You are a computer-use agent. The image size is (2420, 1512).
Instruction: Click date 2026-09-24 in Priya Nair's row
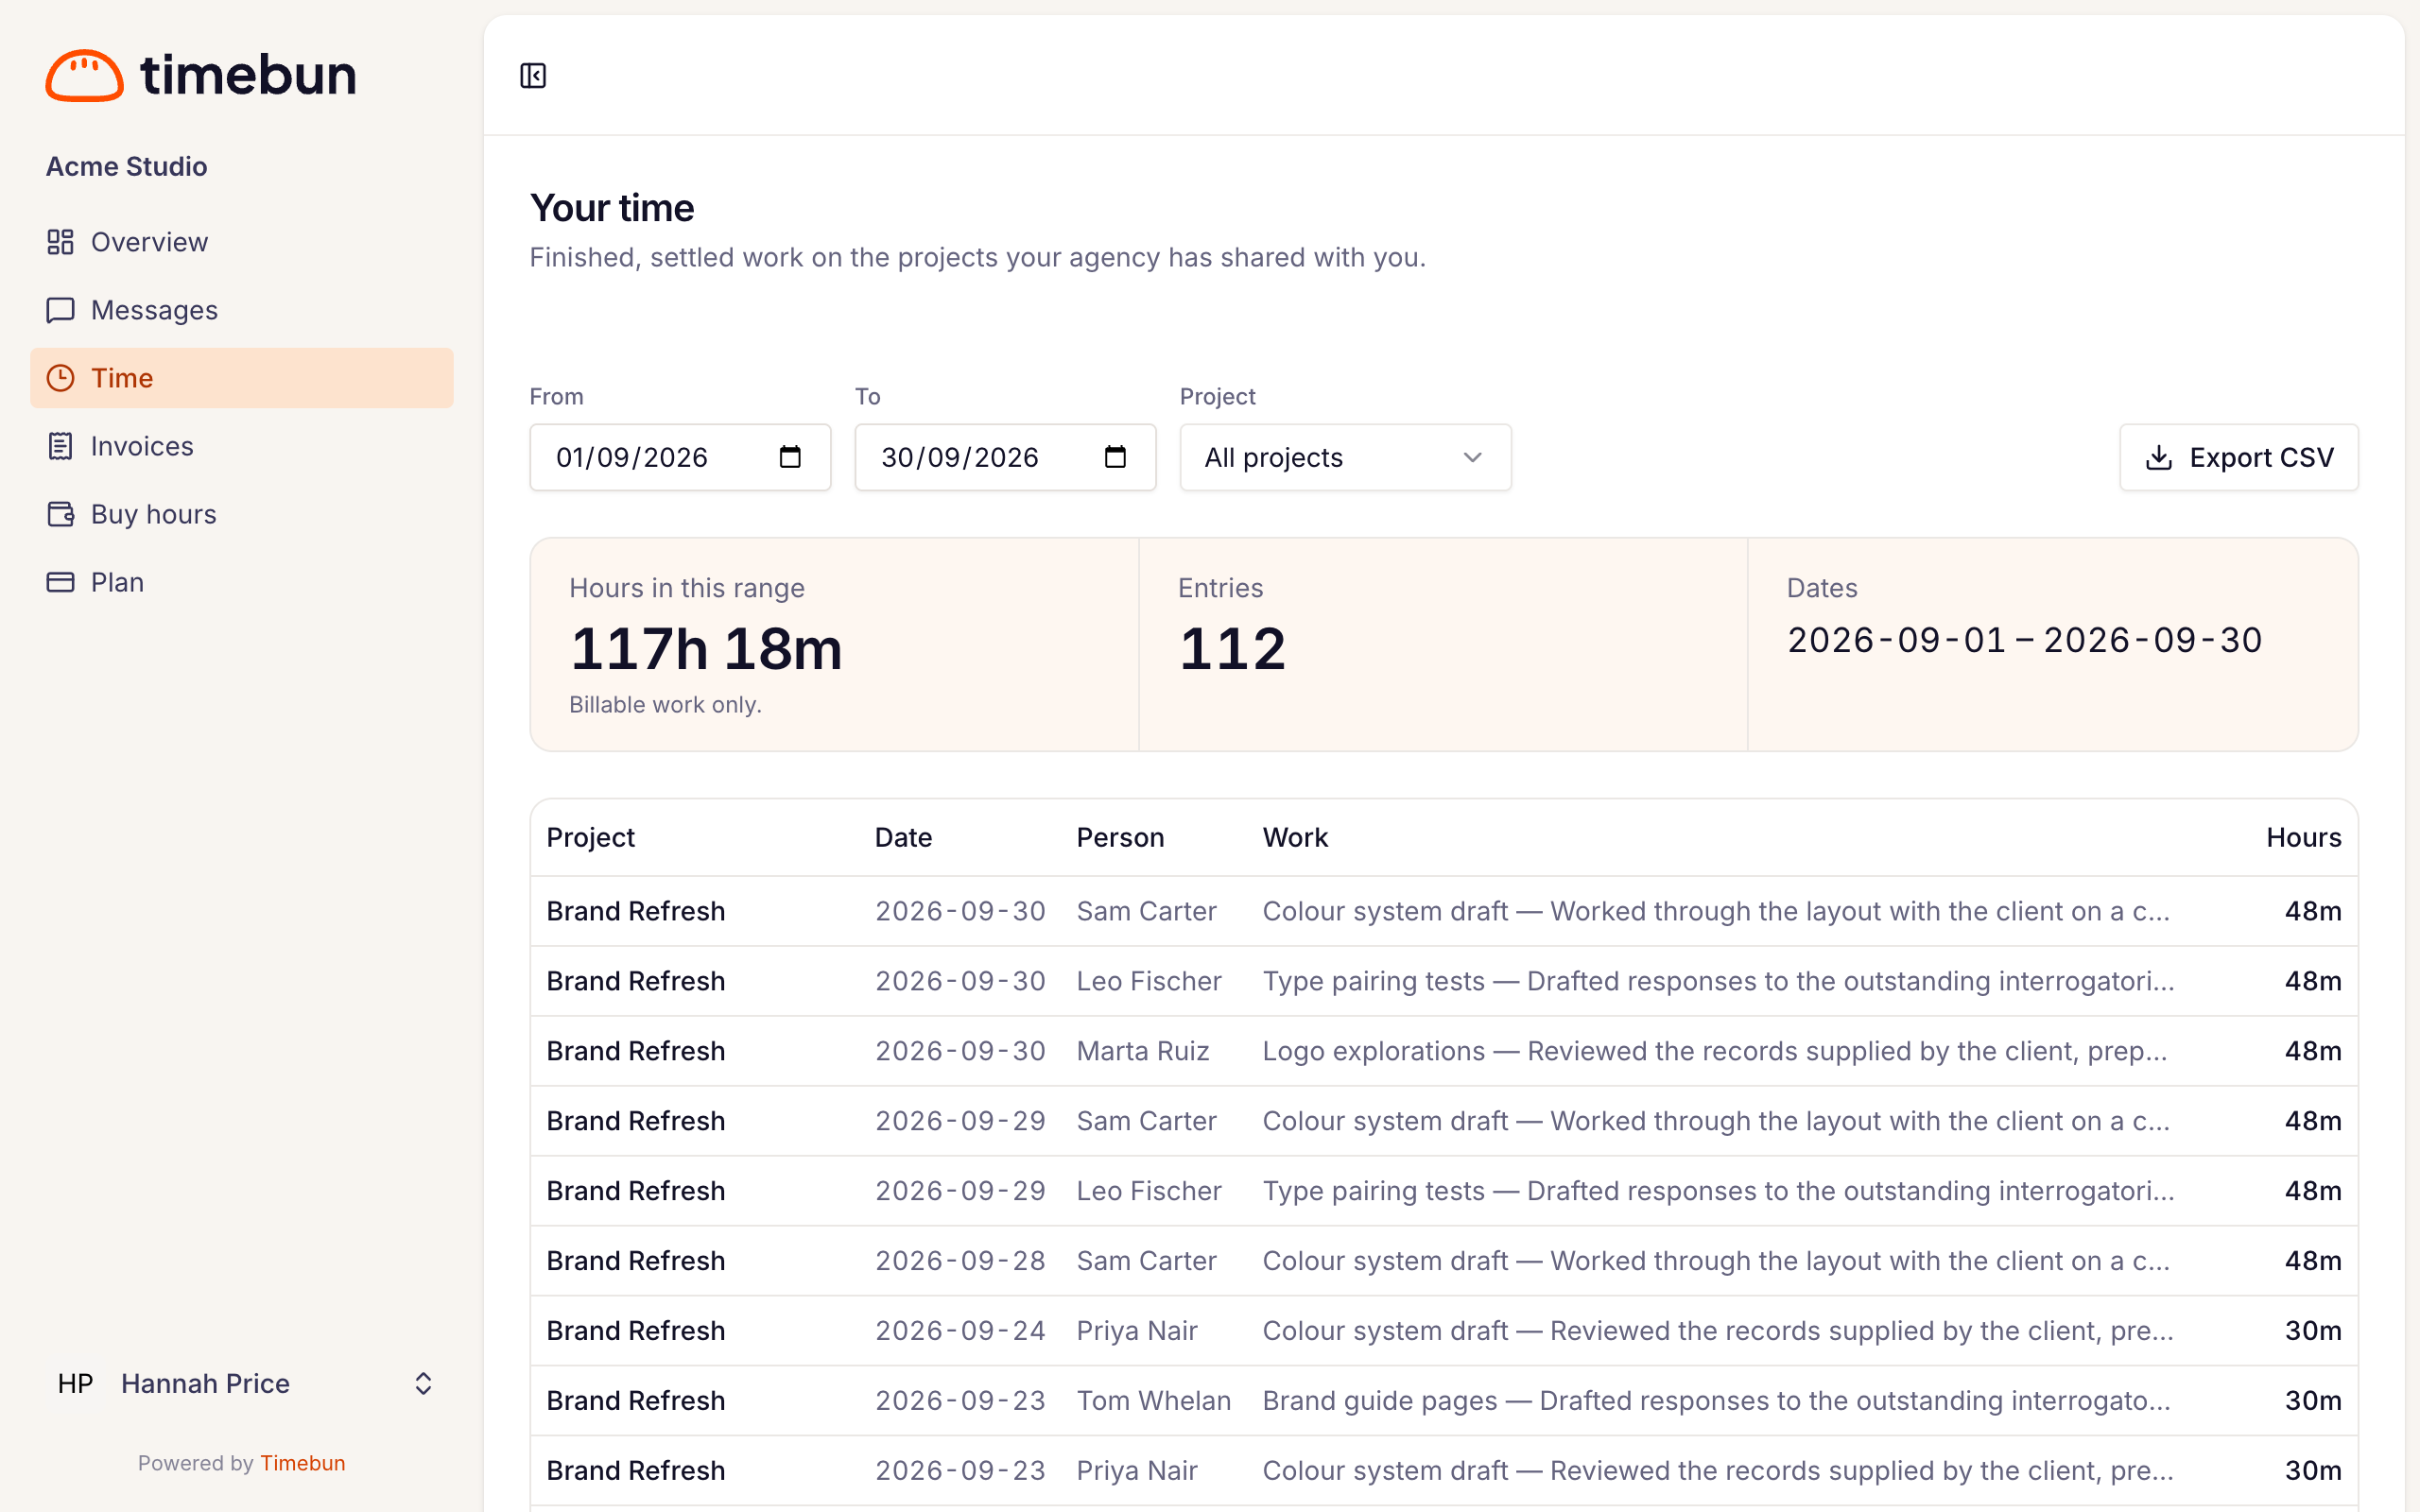pos(960,1330)
